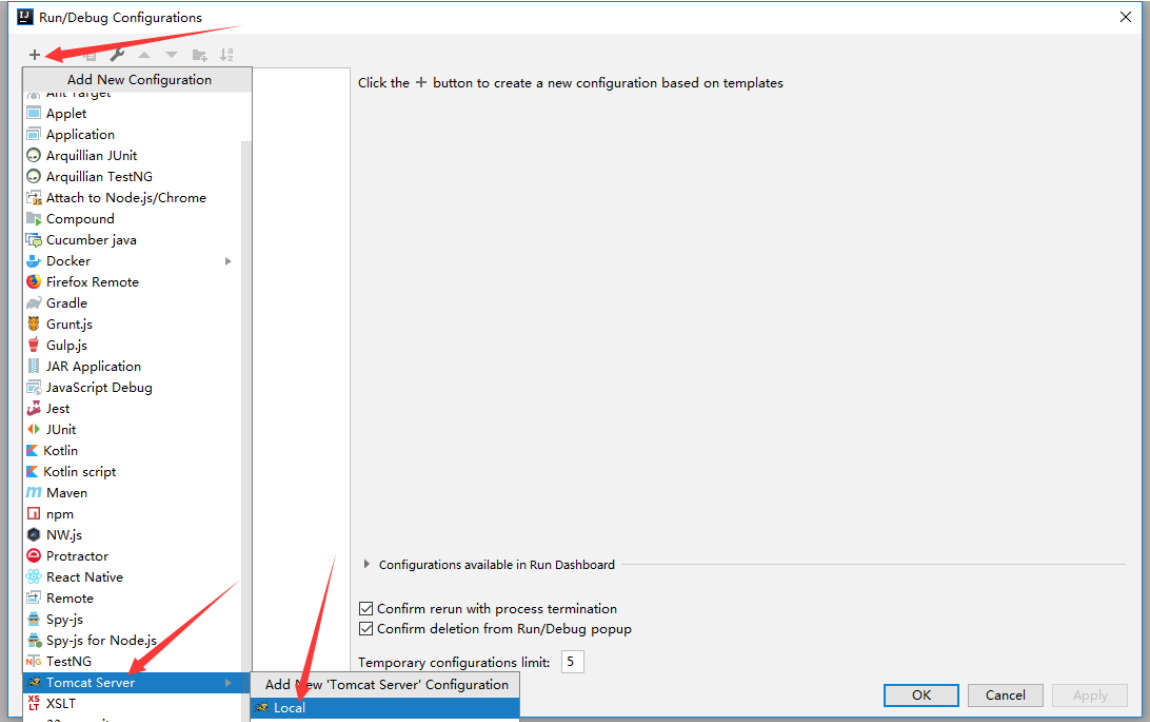Click the create new folder toolbar icon
Image resolution: width=1150 pixels, height=722 pixels.
coord(199,55)
